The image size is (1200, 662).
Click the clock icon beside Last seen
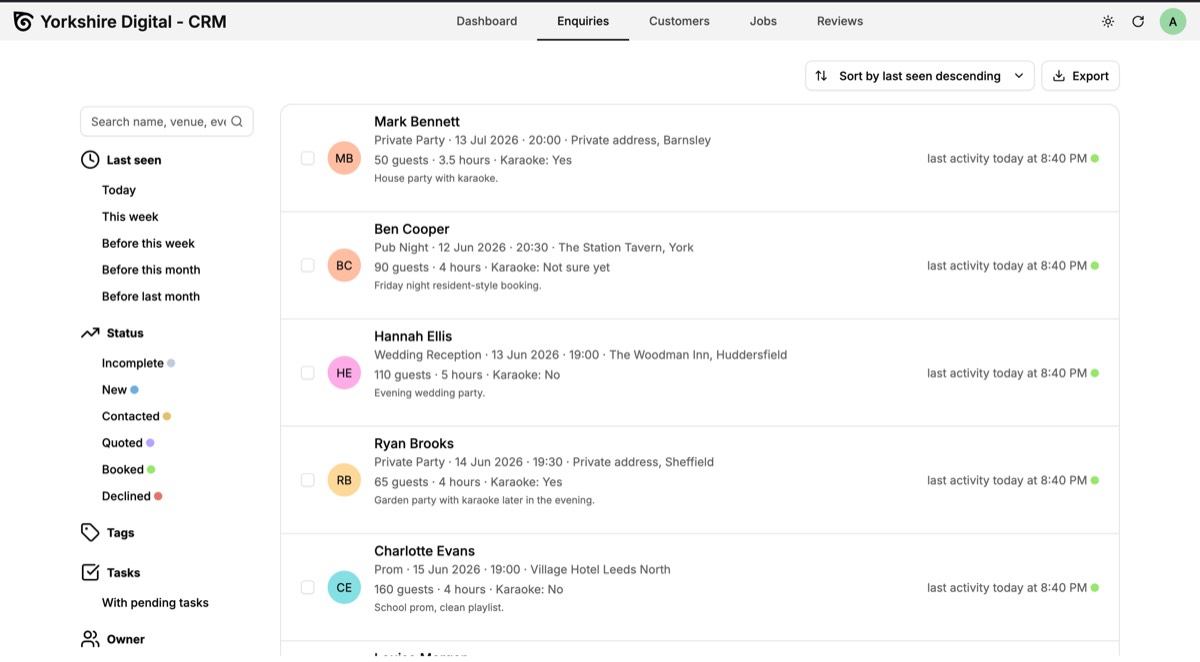(x=90, y=160)
